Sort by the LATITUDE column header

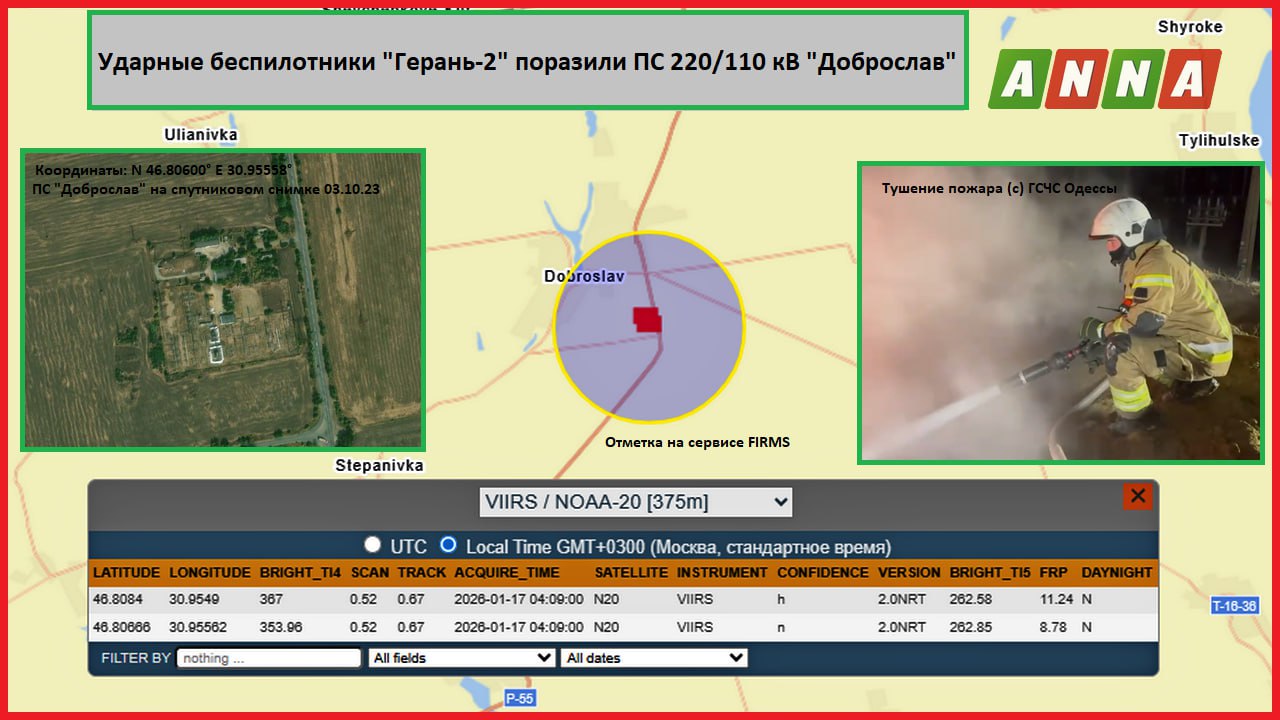126,573
